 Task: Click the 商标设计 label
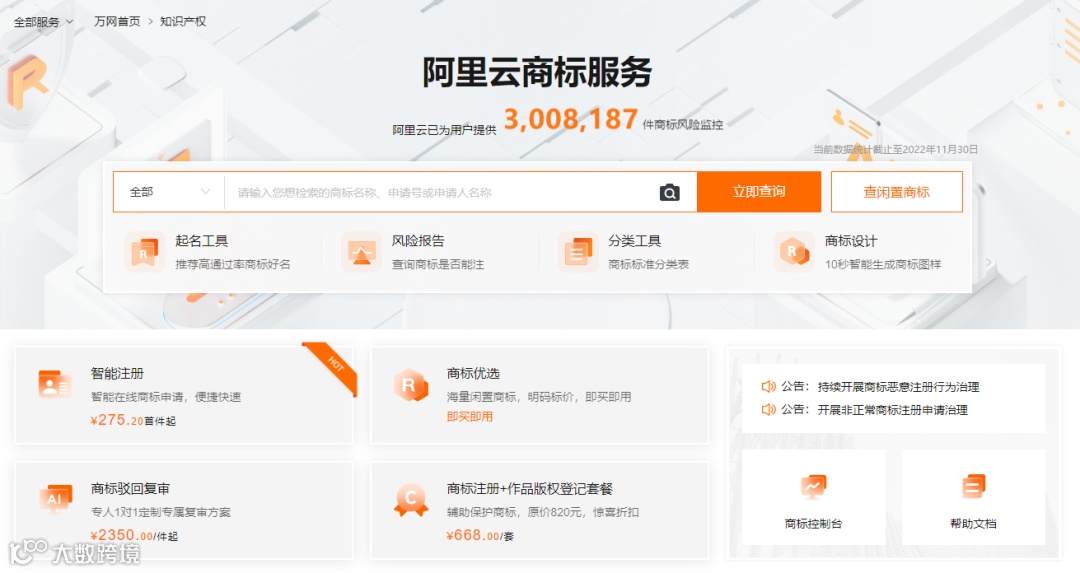coord(851,241)
